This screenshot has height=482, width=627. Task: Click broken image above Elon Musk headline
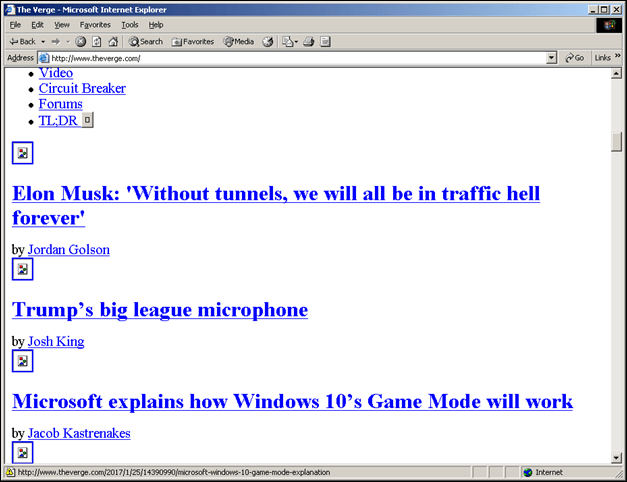(x=22, y=153)
